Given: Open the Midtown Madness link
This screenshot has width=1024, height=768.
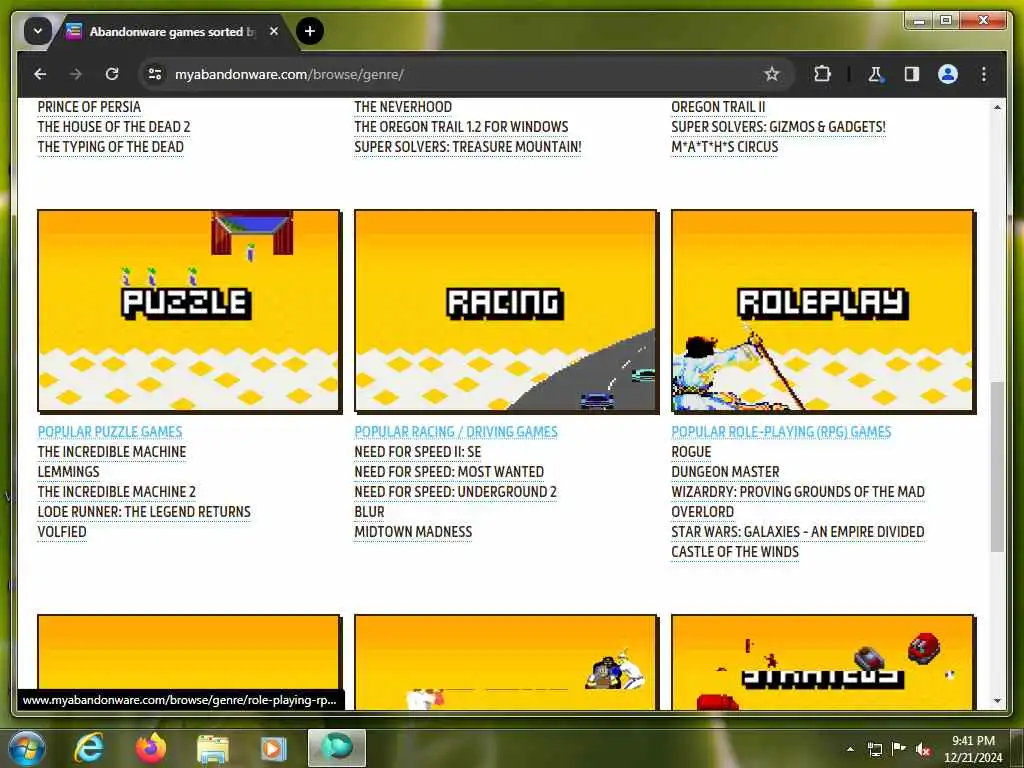Looking at the screenshot, I should pos(413,532).
